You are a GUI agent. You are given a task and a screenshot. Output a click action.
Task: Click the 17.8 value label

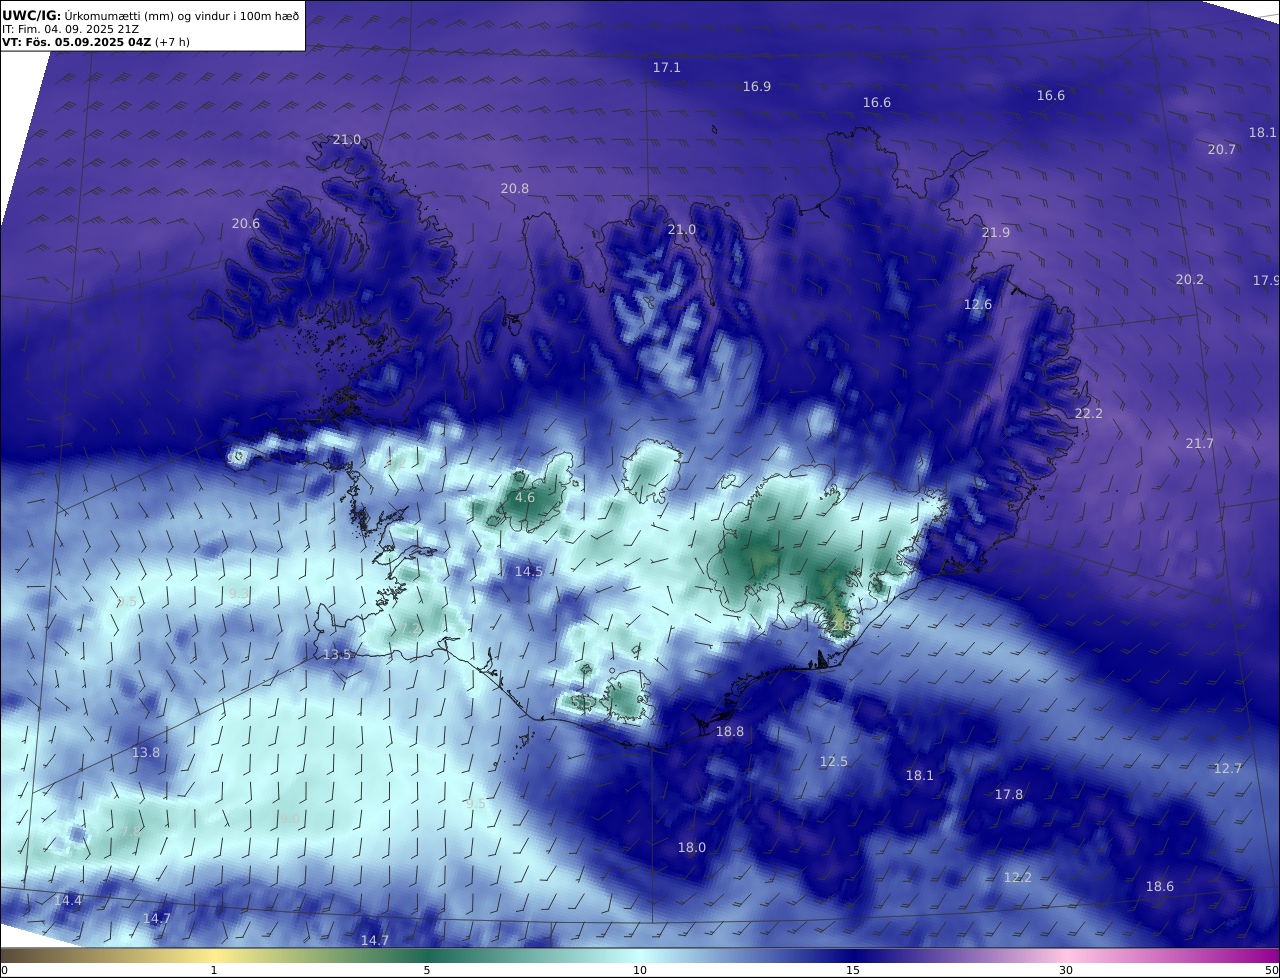(x=1009, y=795)
